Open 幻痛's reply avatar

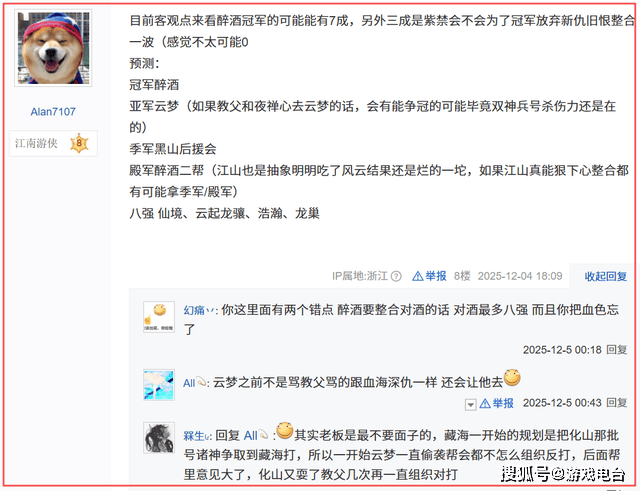coord(159,317)
